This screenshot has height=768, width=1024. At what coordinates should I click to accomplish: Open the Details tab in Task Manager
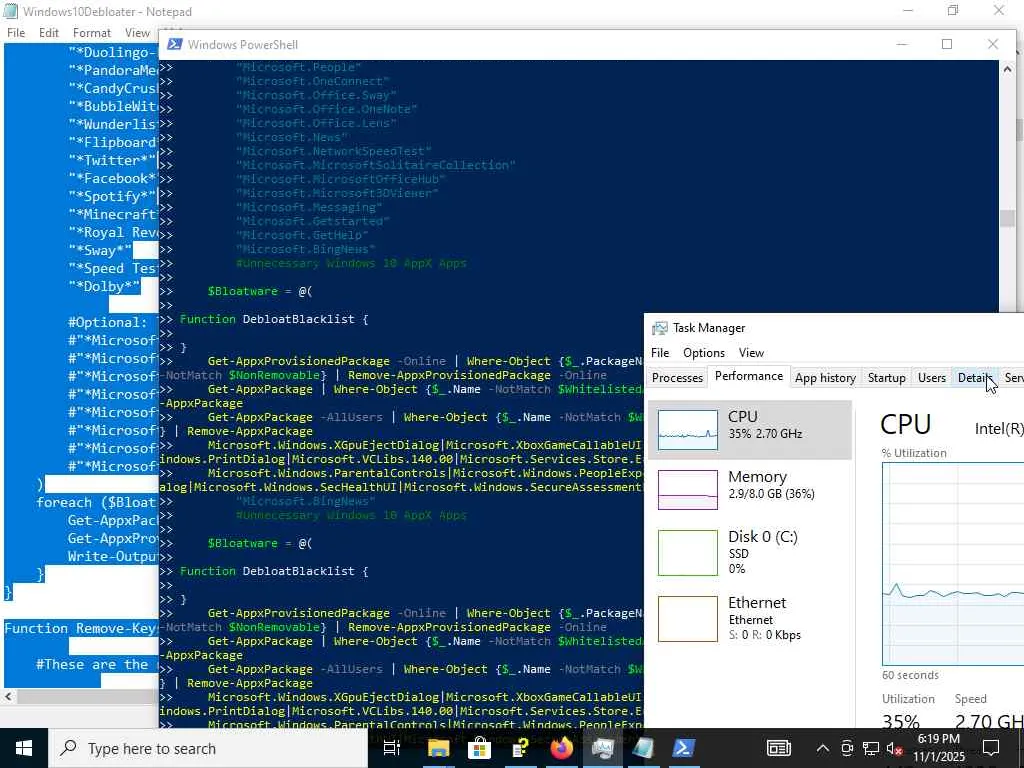tap(975, 377)
